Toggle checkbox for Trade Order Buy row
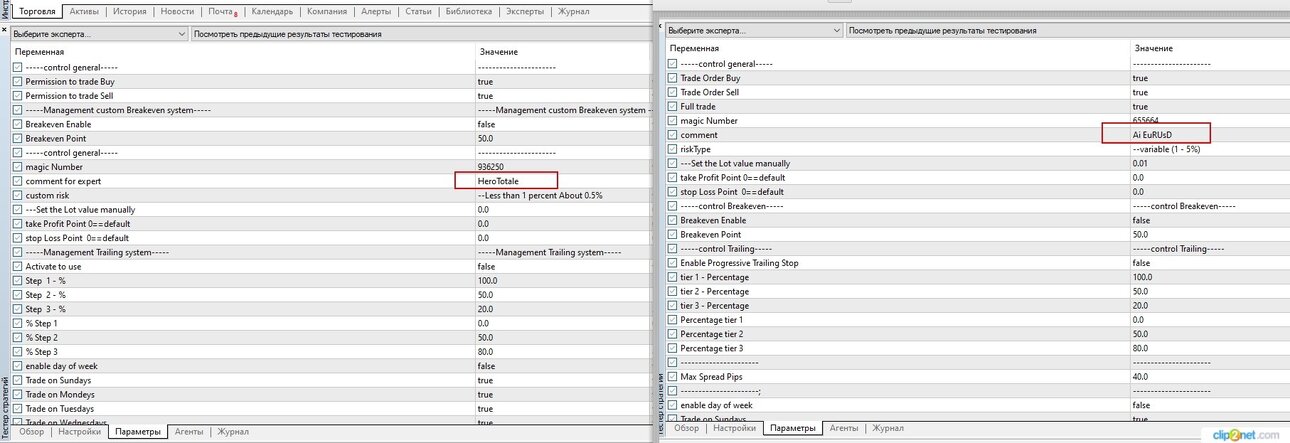 673,78
